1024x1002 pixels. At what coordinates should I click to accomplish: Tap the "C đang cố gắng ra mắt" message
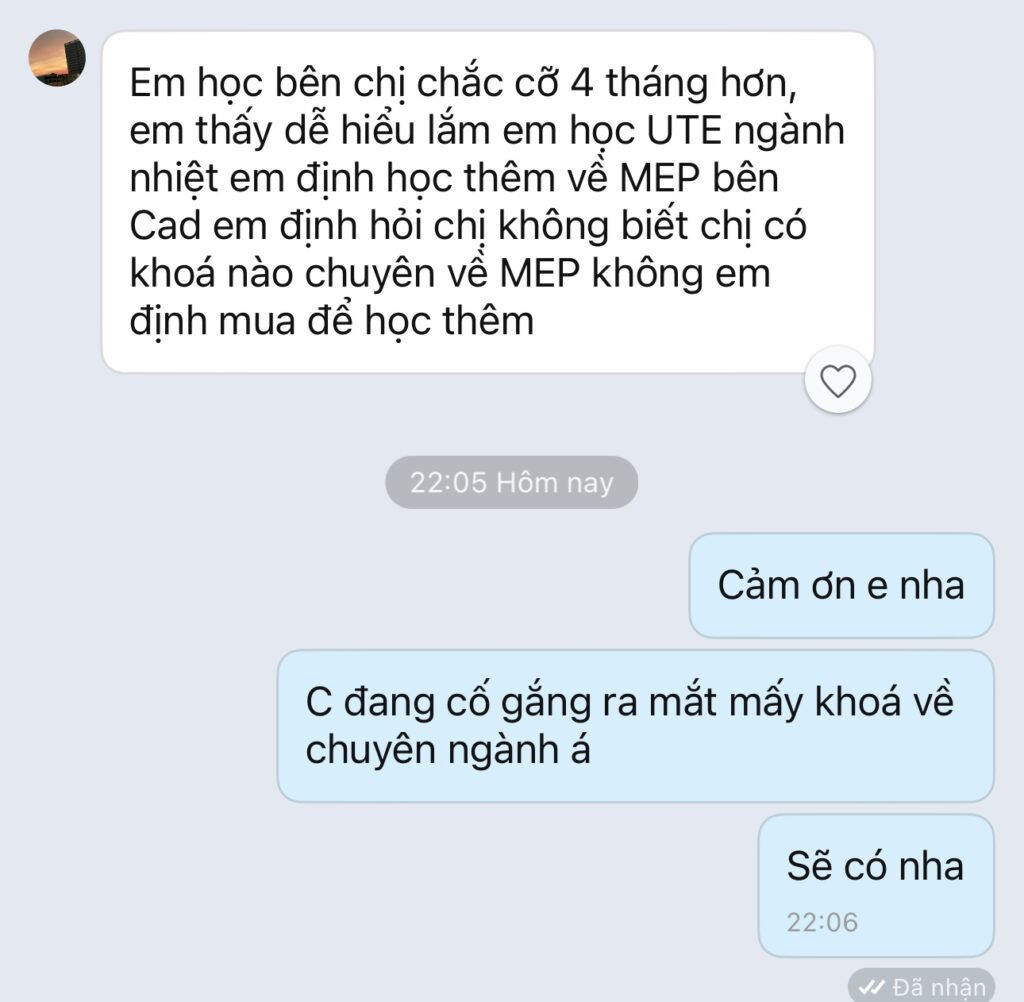click(635, 726)
